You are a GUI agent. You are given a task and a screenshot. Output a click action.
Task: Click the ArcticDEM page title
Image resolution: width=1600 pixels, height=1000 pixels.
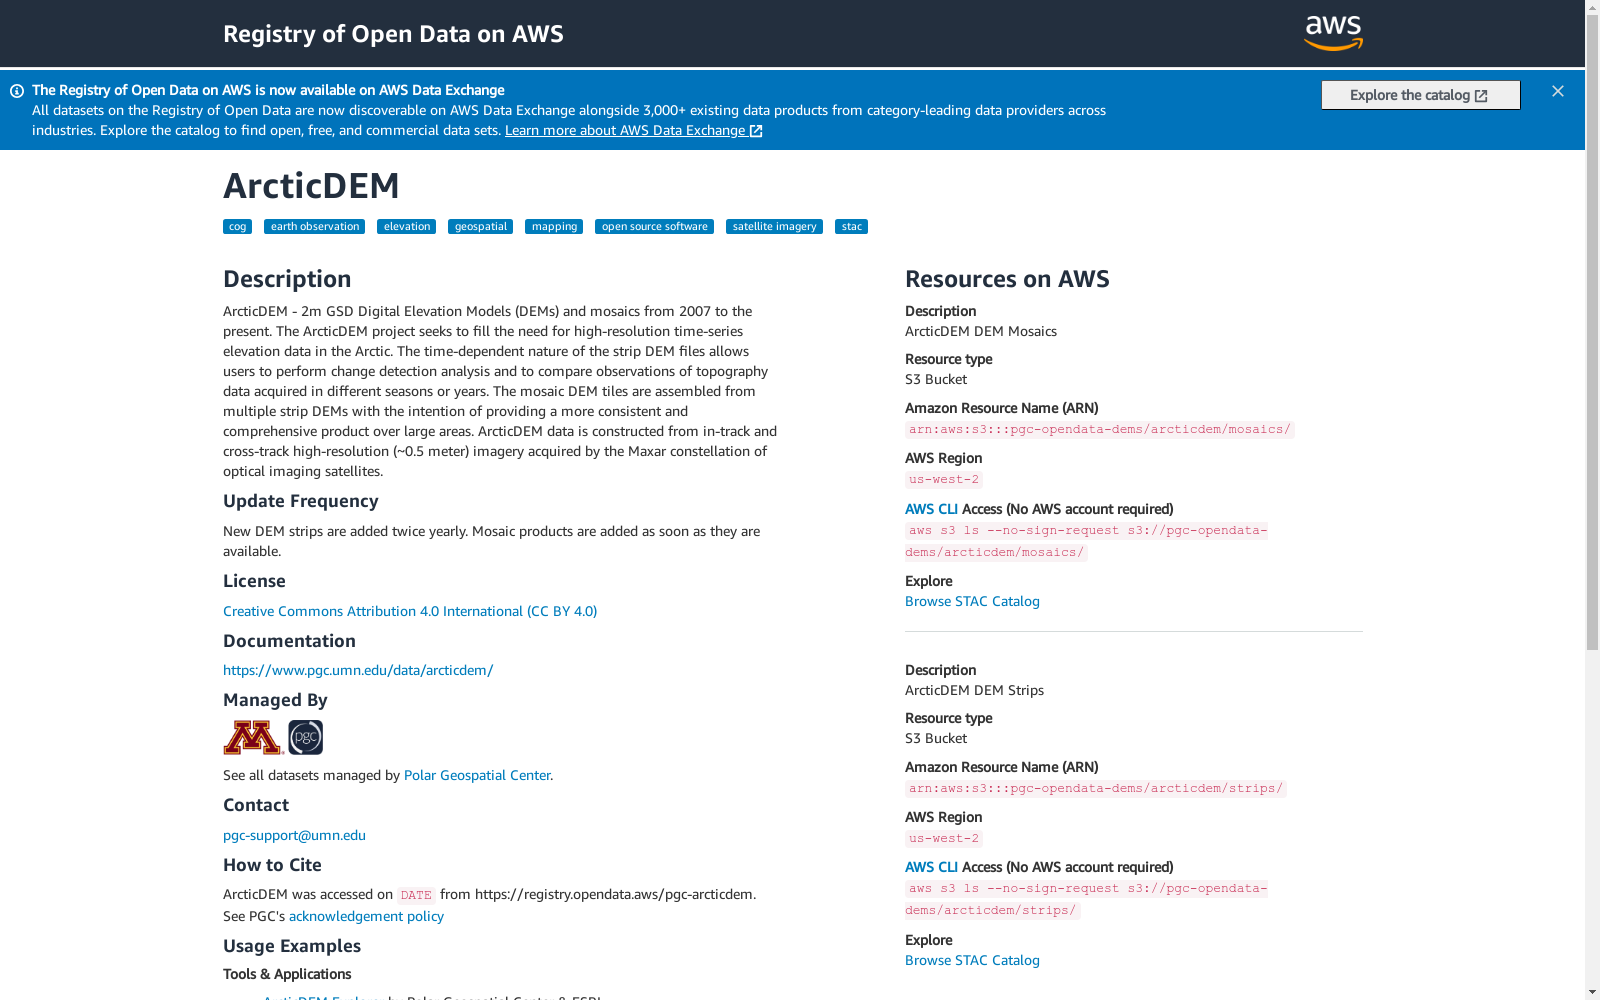click(311, 186)
